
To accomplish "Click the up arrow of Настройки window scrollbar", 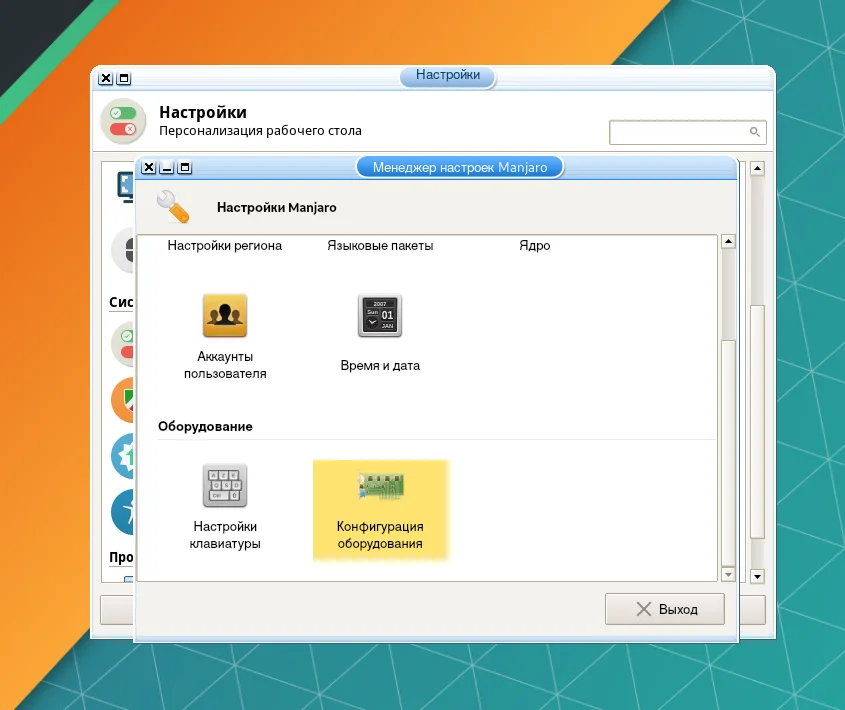I will (757, 168).
